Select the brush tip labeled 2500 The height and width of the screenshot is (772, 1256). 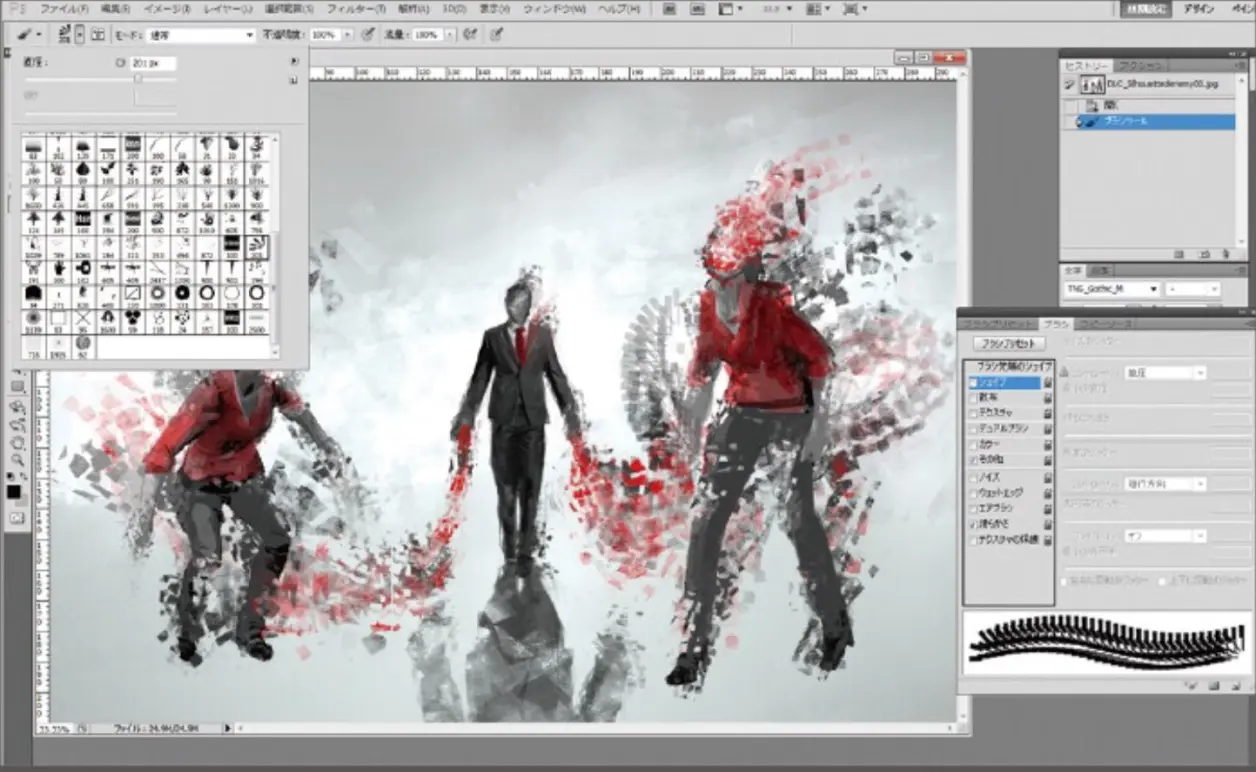pos(257,321)
